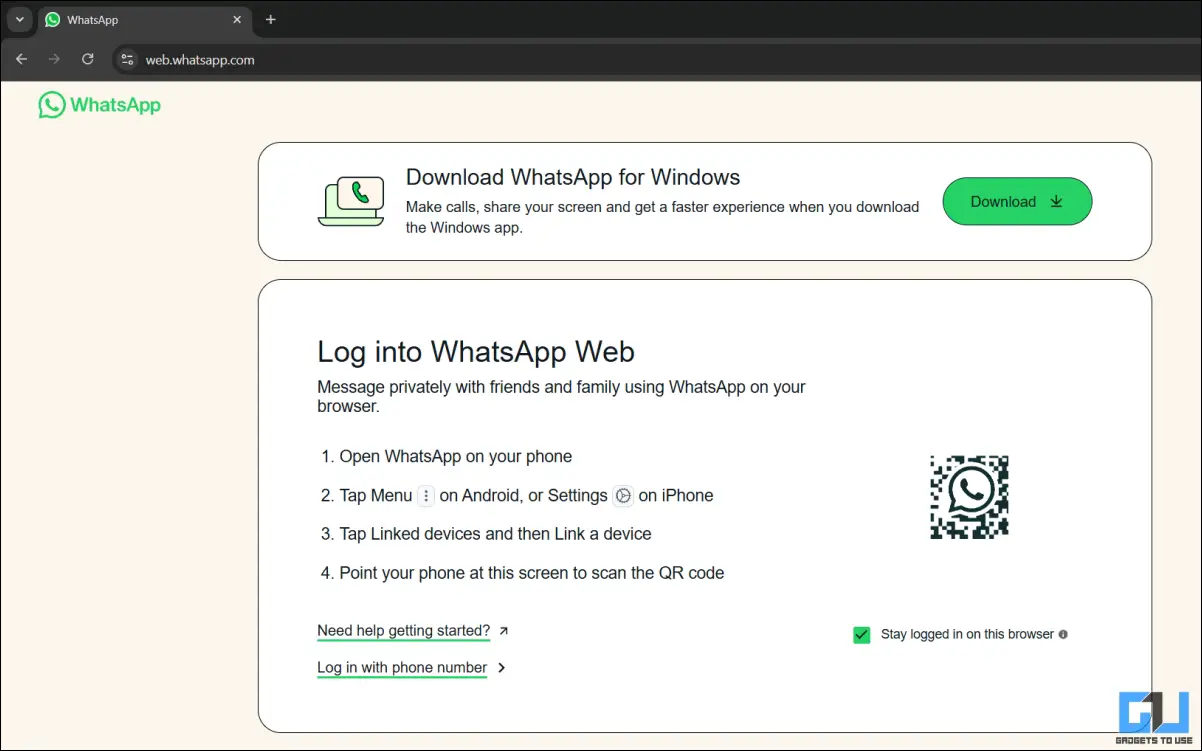Screen dimensions: 1202x751
Task: Uncheck Stay logged in on this browser
Action: [861, 635]
